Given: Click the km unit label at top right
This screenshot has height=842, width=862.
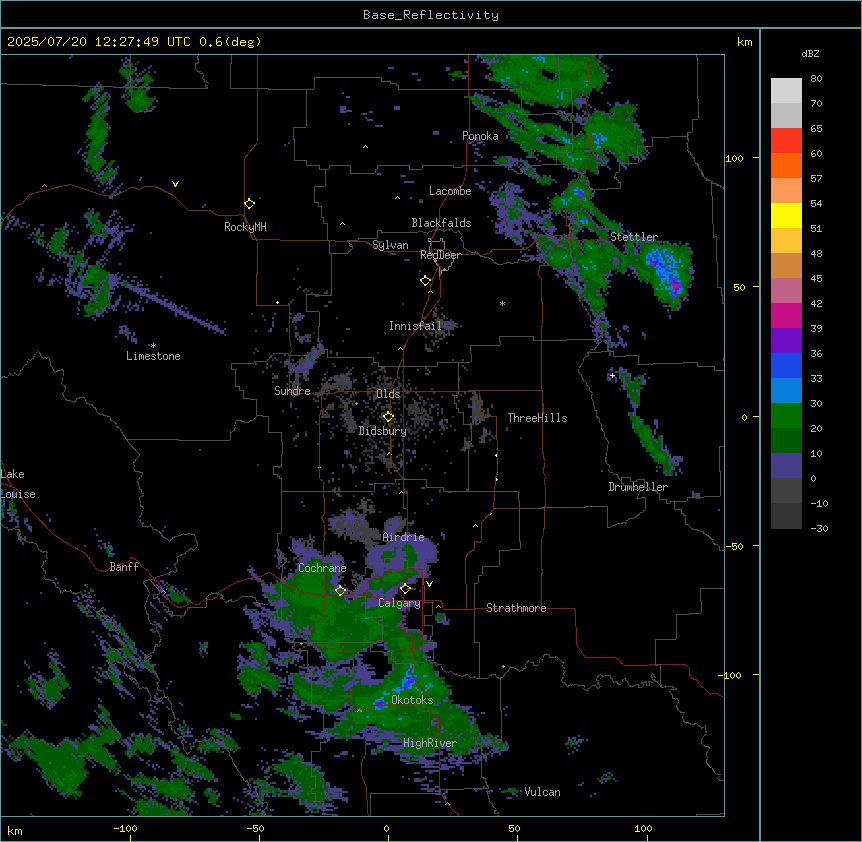Looking at the screenshot, I should [x=744, y=42].
